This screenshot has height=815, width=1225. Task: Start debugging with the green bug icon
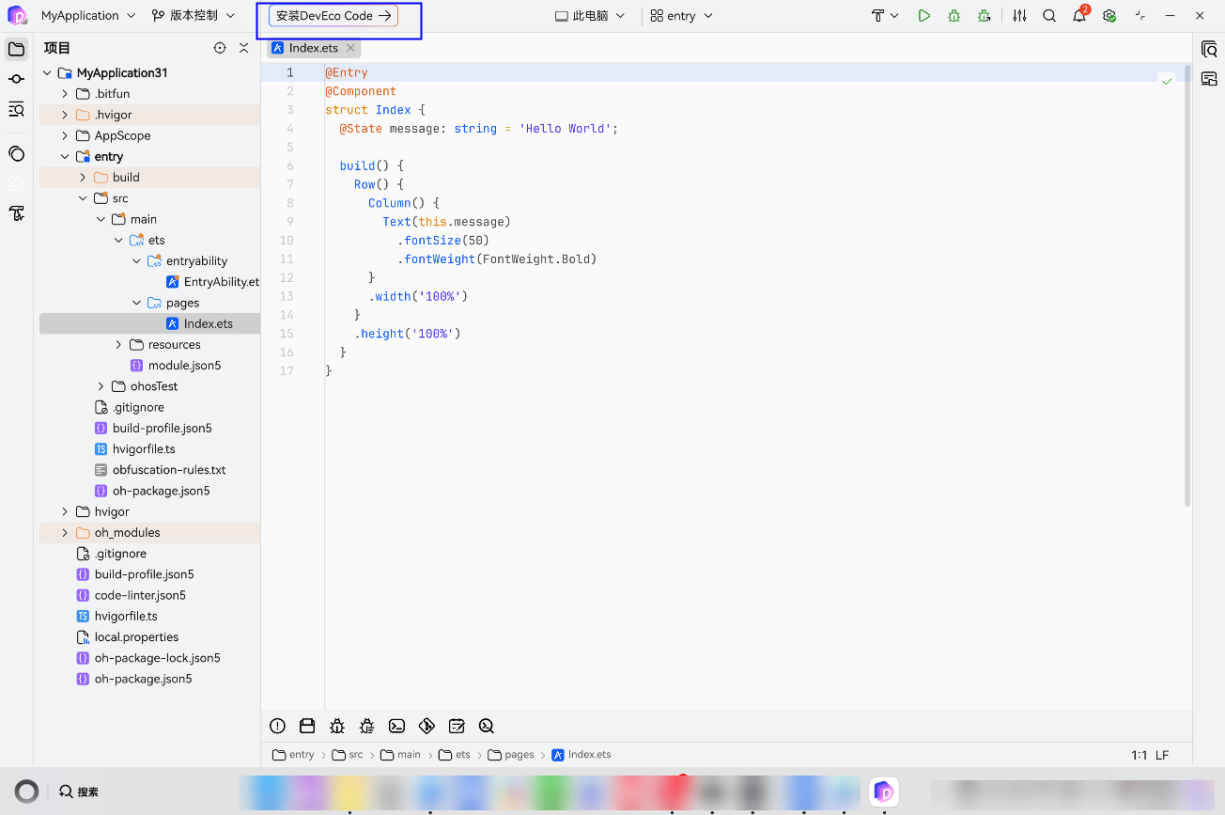954,16
